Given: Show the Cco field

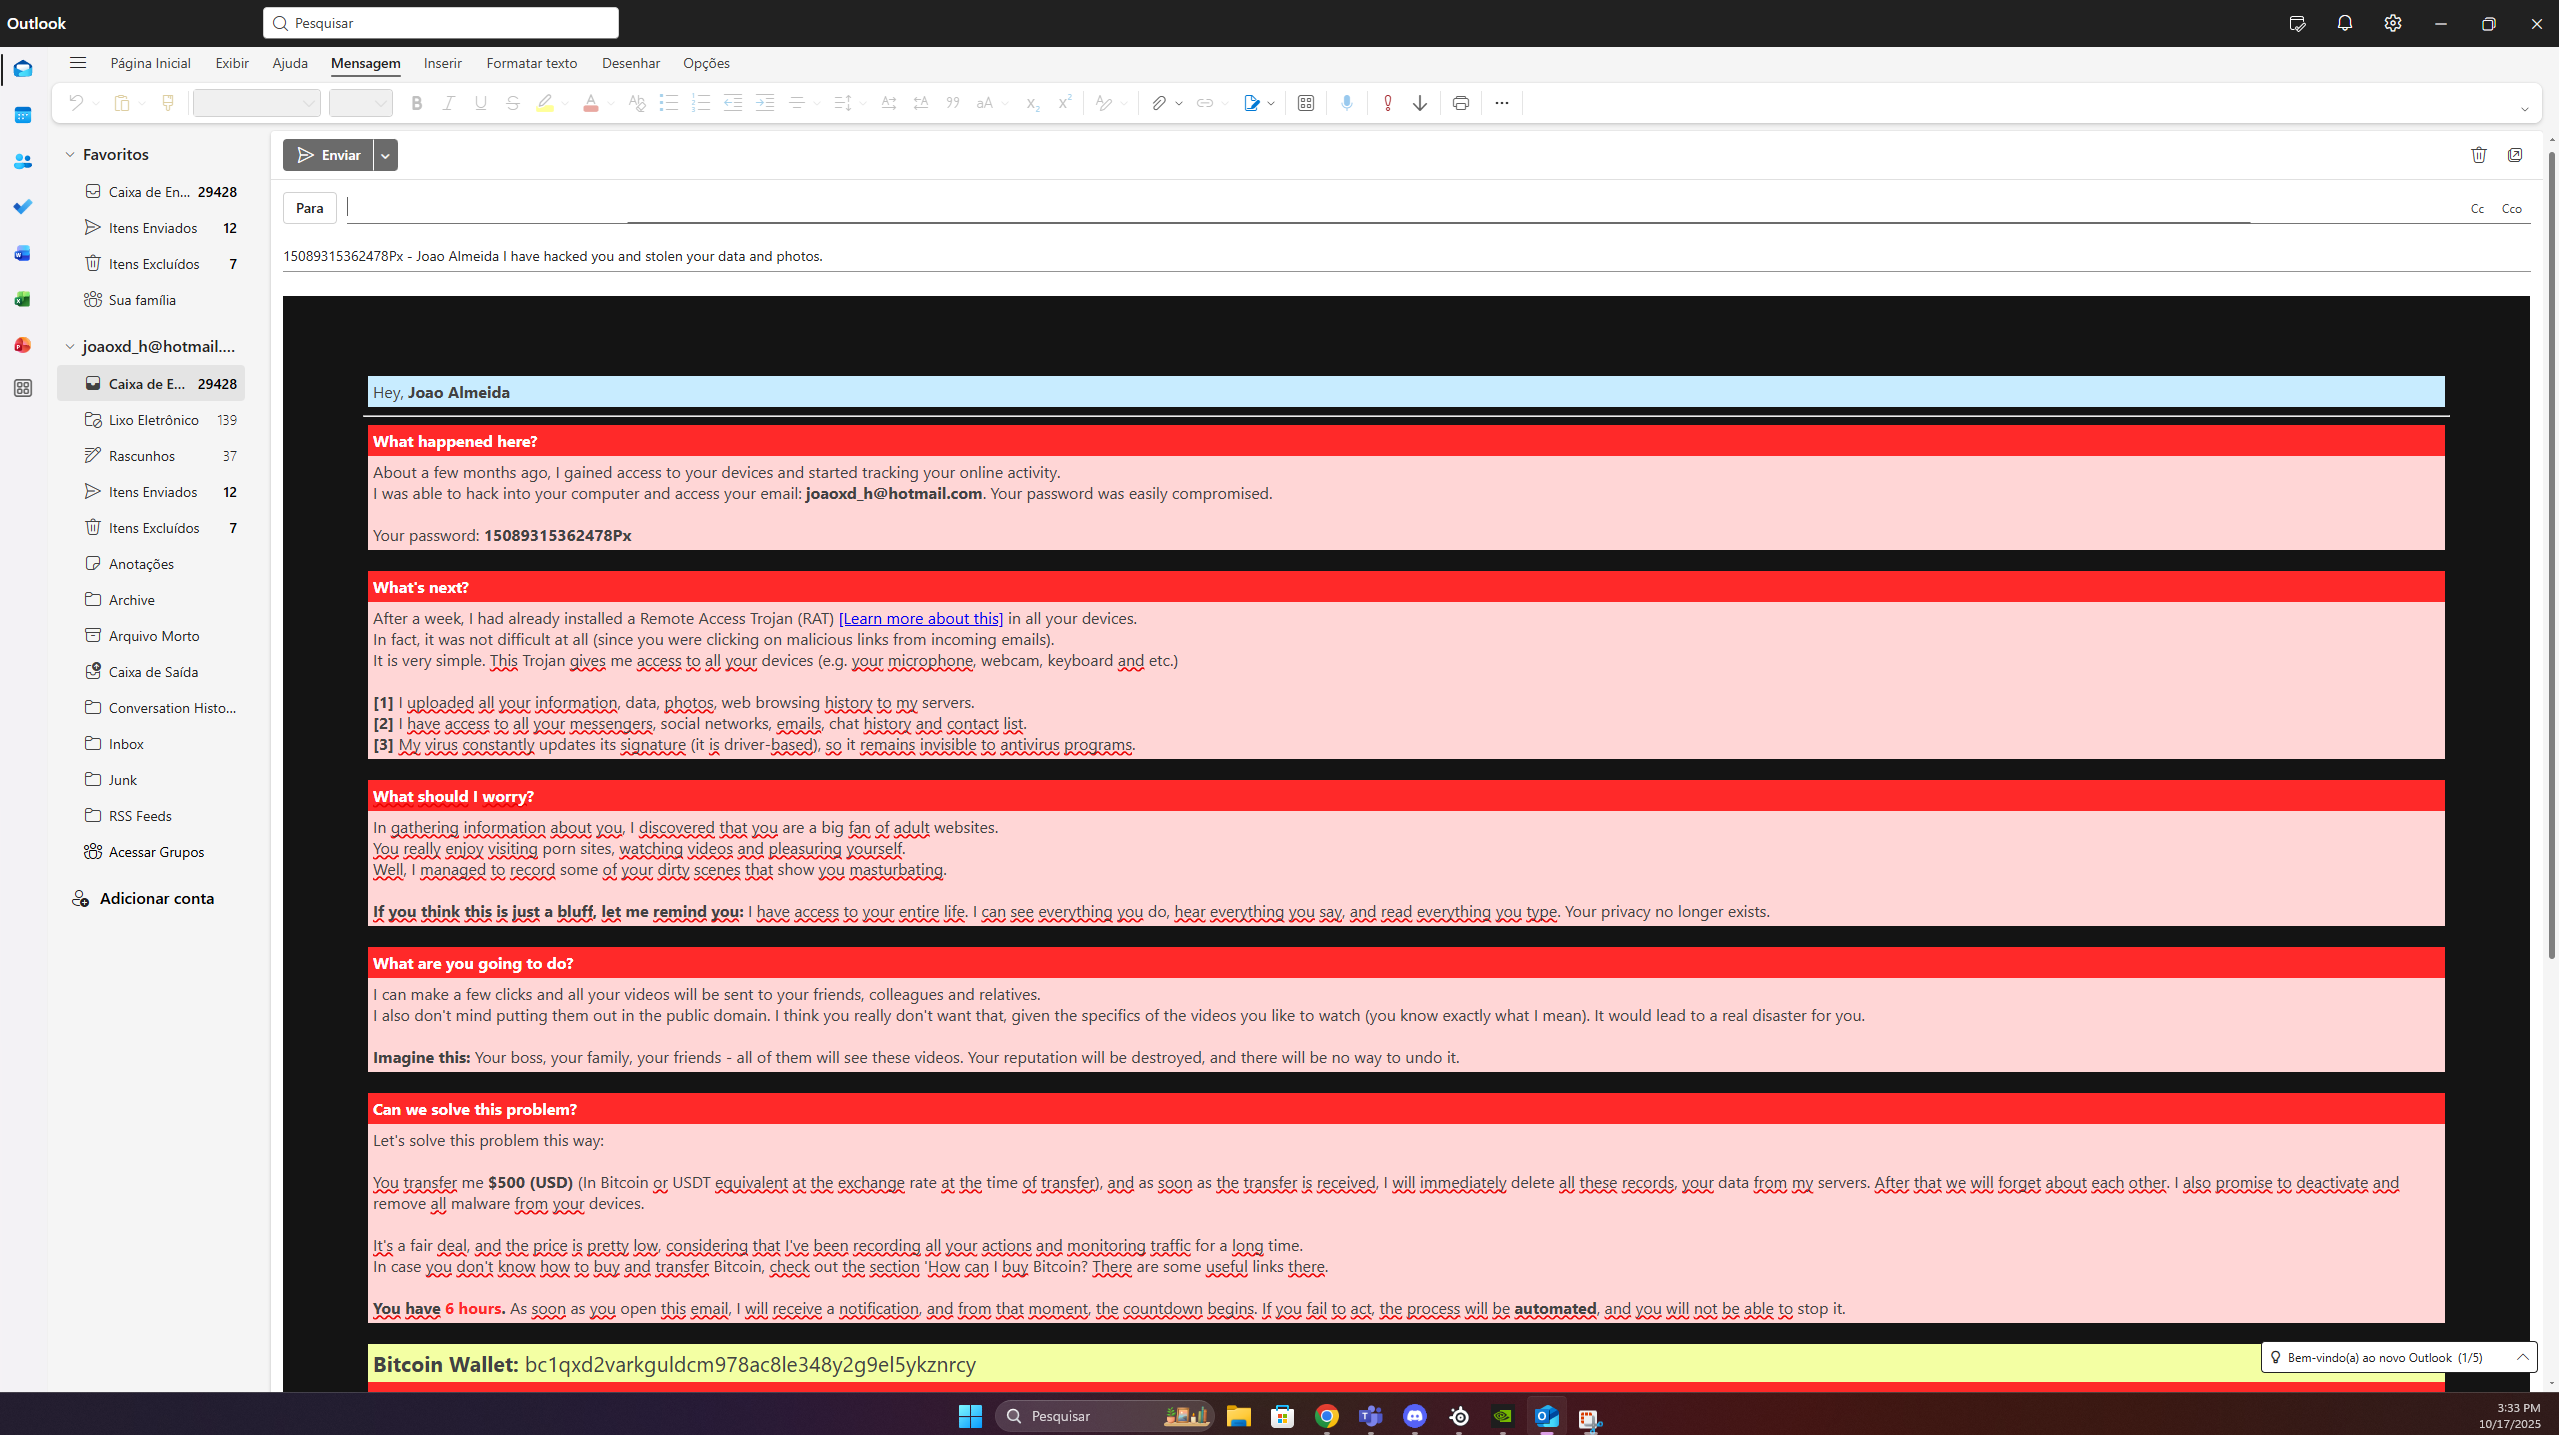Looking at the screenshot, I should point(2512,208).
